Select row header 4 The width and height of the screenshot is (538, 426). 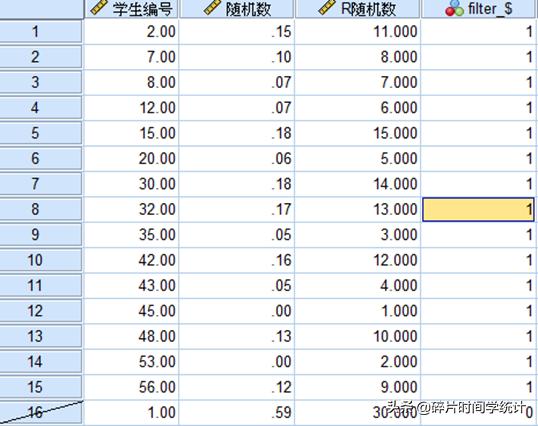click(41, 108)
